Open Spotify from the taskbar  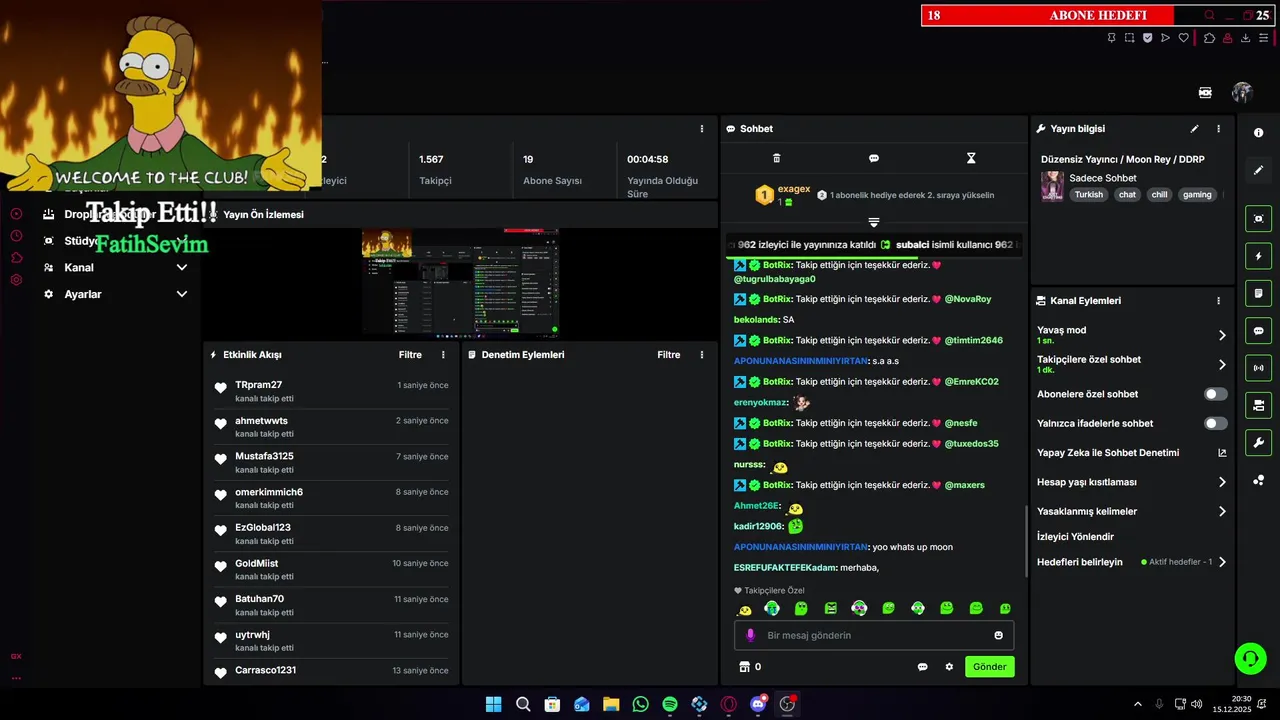pyautogui.click(x=670, y=704)
